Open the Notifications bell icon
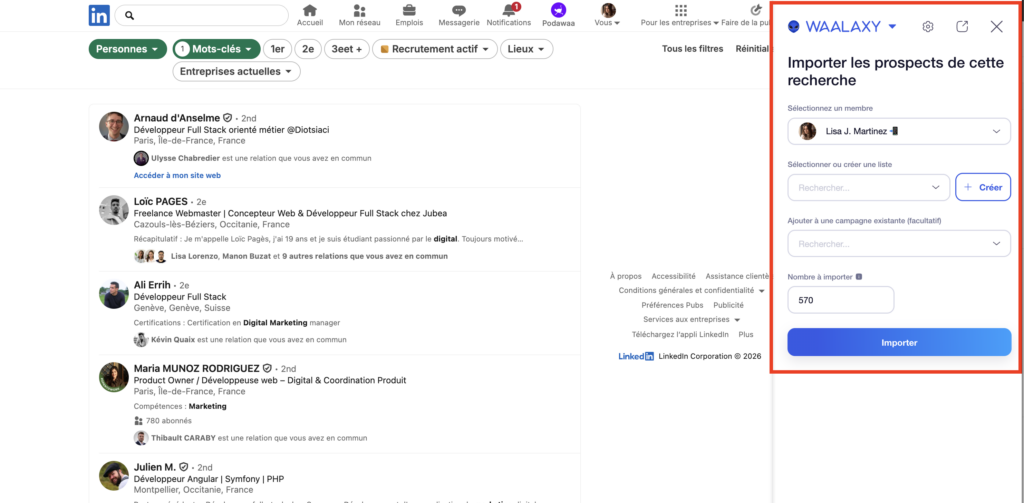Viewport: 1024px width, 503px height. pyautogui.click(x=509, y=10)
